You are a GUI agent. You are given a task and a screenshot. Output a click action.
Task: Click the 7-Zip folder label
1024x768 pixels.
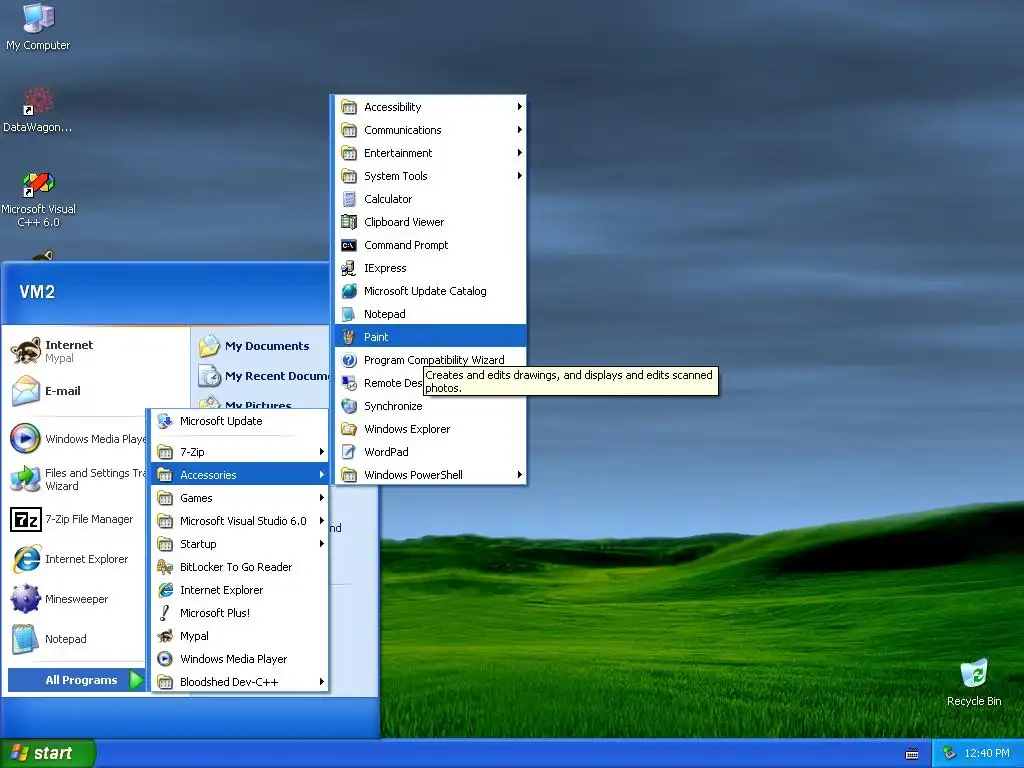192,452
